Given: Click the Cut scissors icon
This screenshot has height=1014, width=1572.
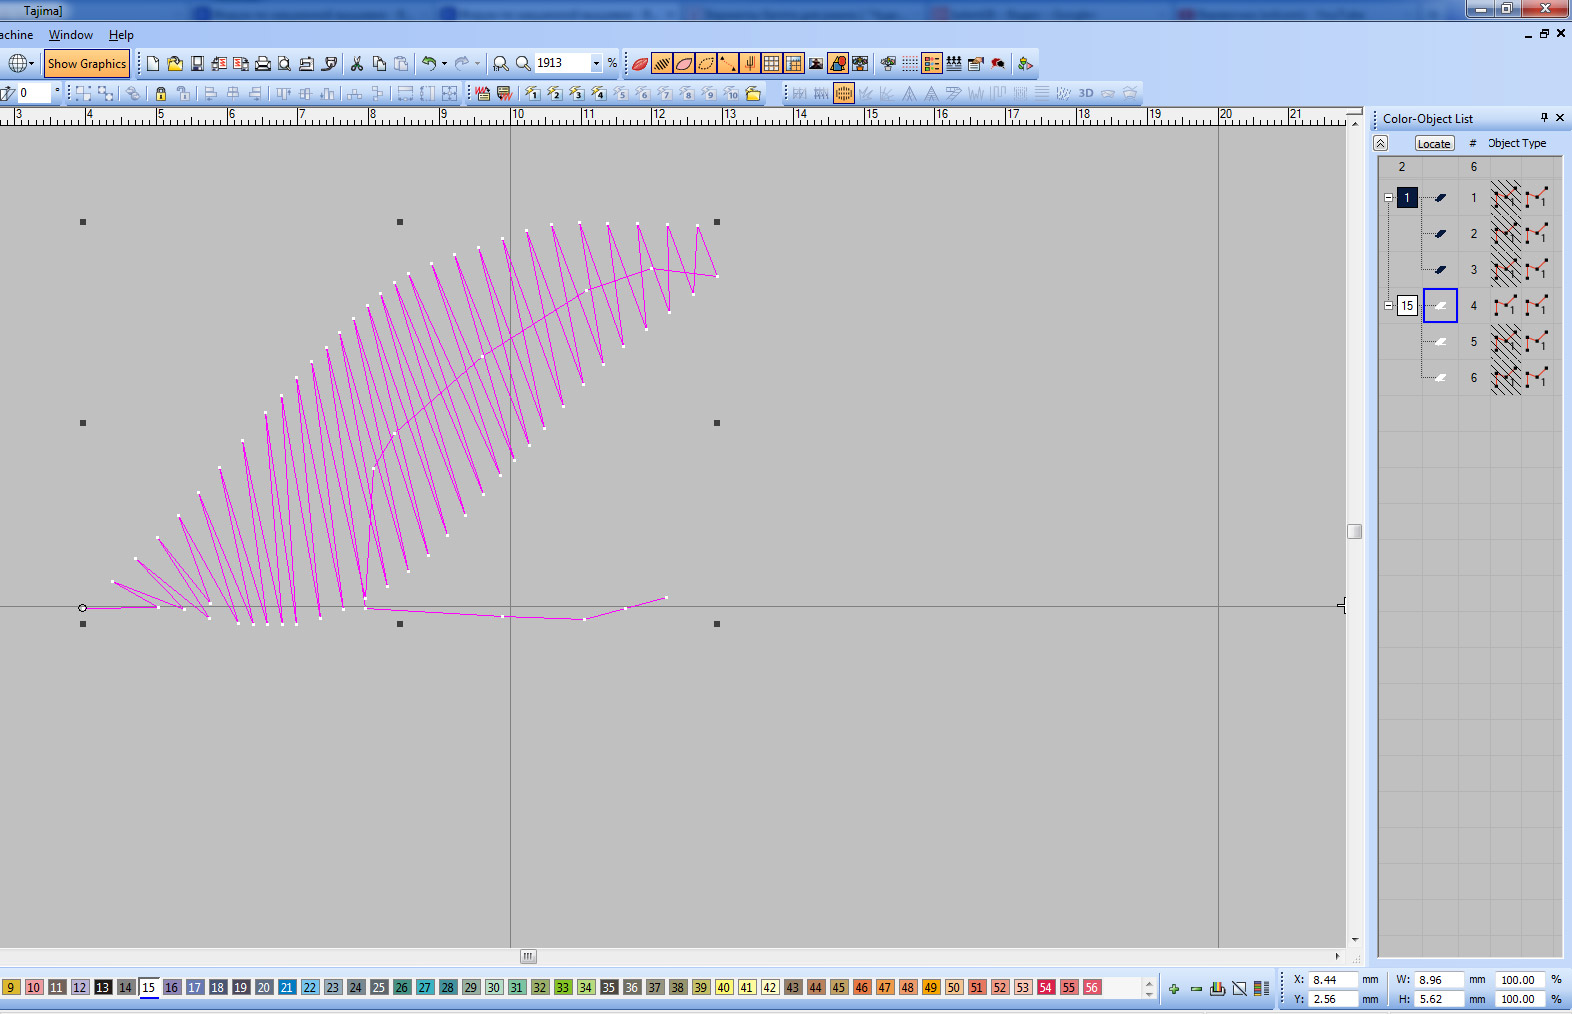Looking at the screenshot, I should coord(357,64).
